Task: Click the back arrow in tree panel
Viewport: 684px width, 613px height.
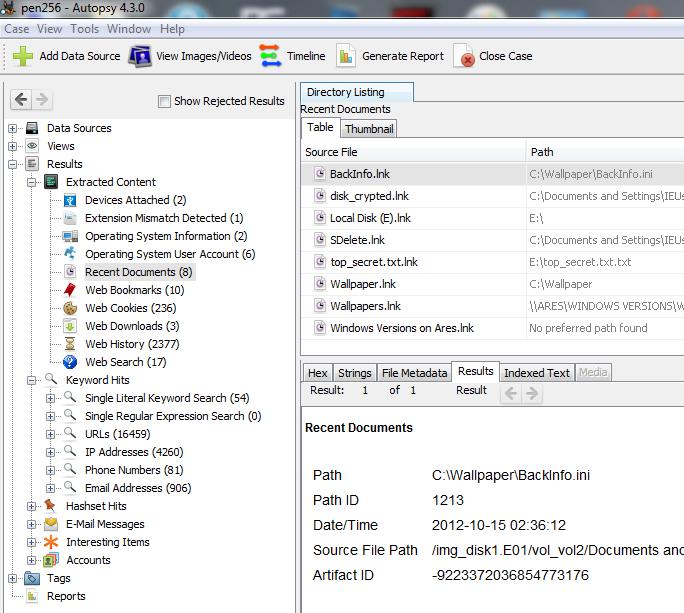Action: click(21, 100)
